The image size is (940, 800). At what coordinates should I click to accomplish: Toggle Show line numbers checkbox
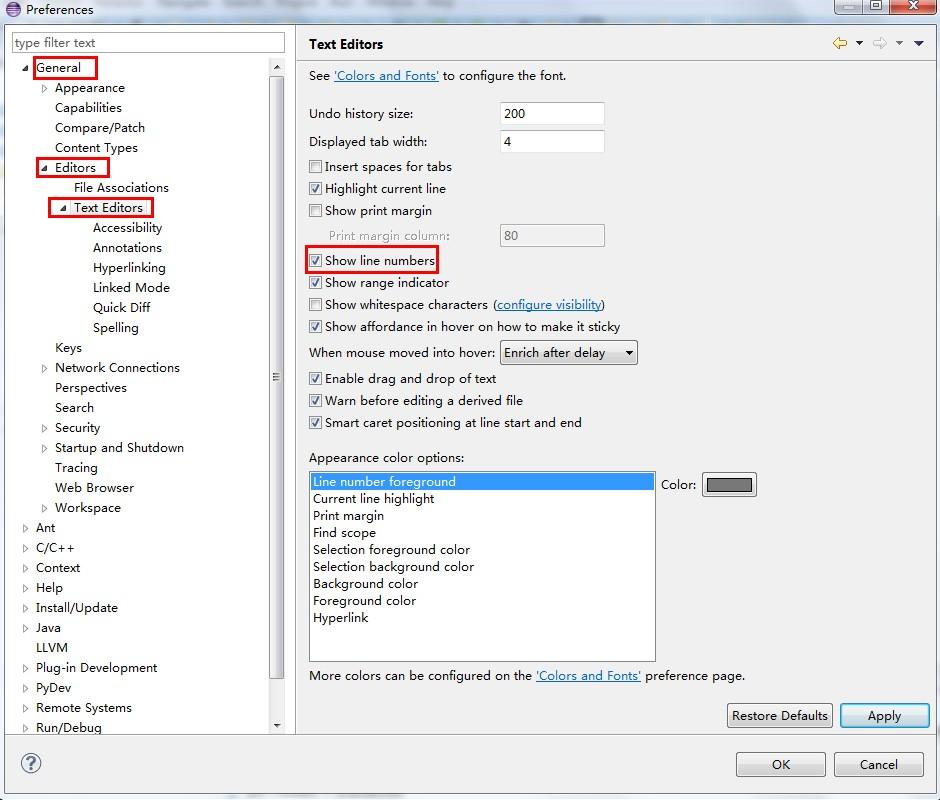[315, 261]
